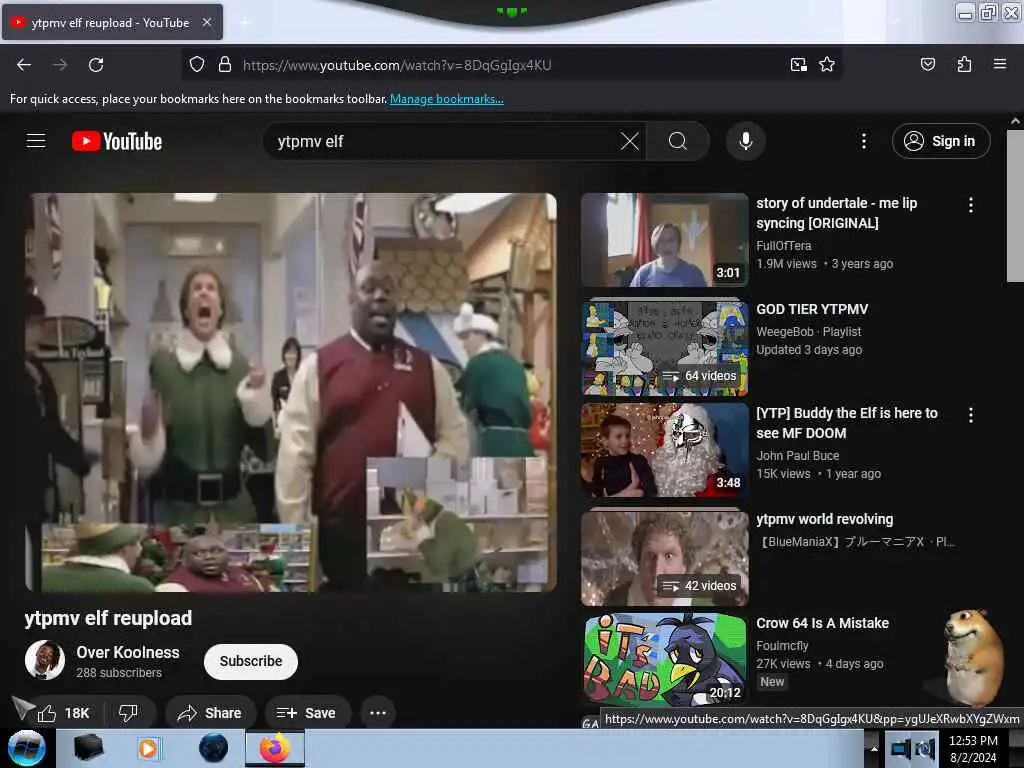Open the GOD TIER YTPMV playlist thumbnail

665,347
